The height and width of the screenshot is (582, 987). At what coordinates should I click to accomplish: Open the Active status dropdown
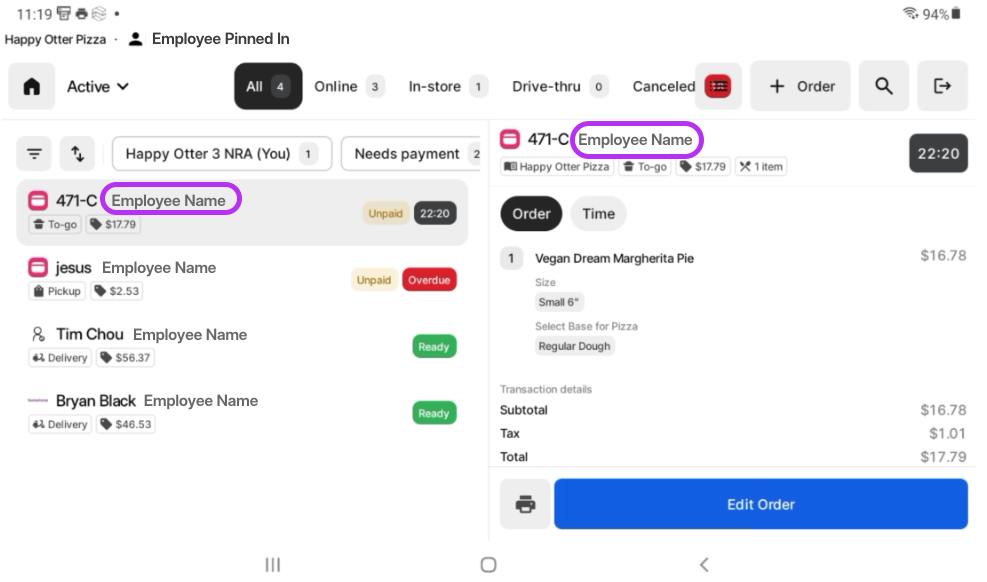pos(97,86)
